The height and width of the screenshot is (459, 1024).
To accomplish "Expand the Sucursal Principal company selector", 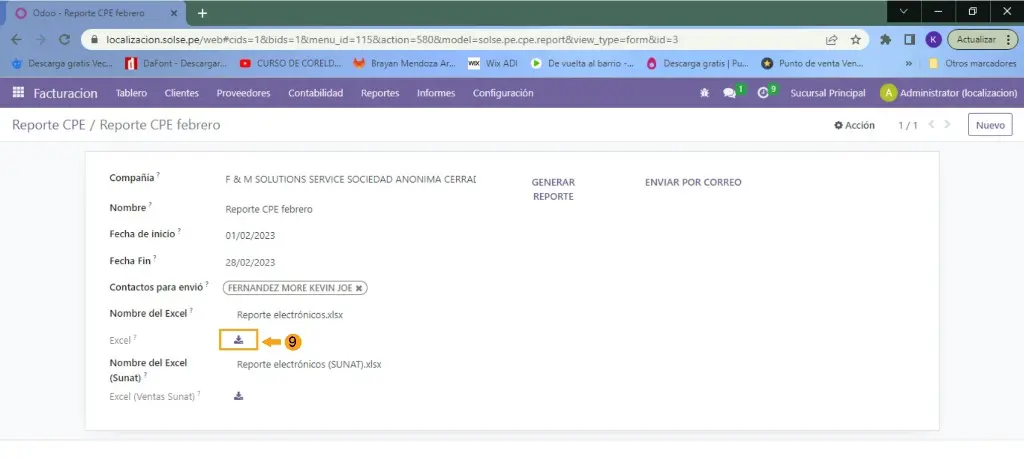I will coord(827,93).
